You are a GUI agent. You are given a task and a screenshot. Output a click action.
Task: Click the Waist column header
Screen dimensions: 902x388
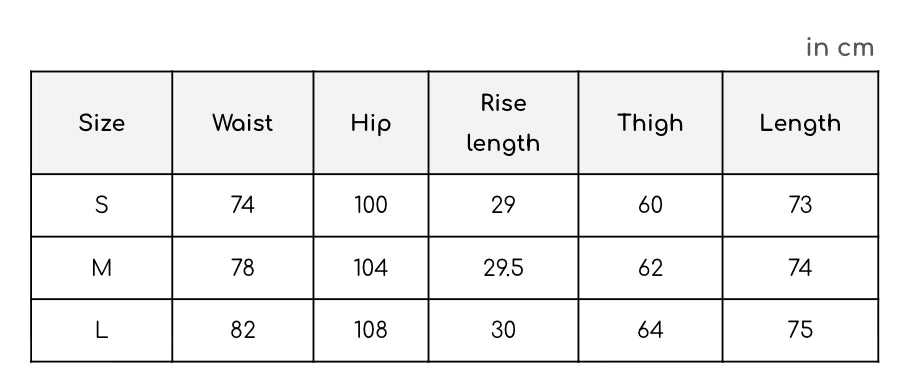pos(242,123)
